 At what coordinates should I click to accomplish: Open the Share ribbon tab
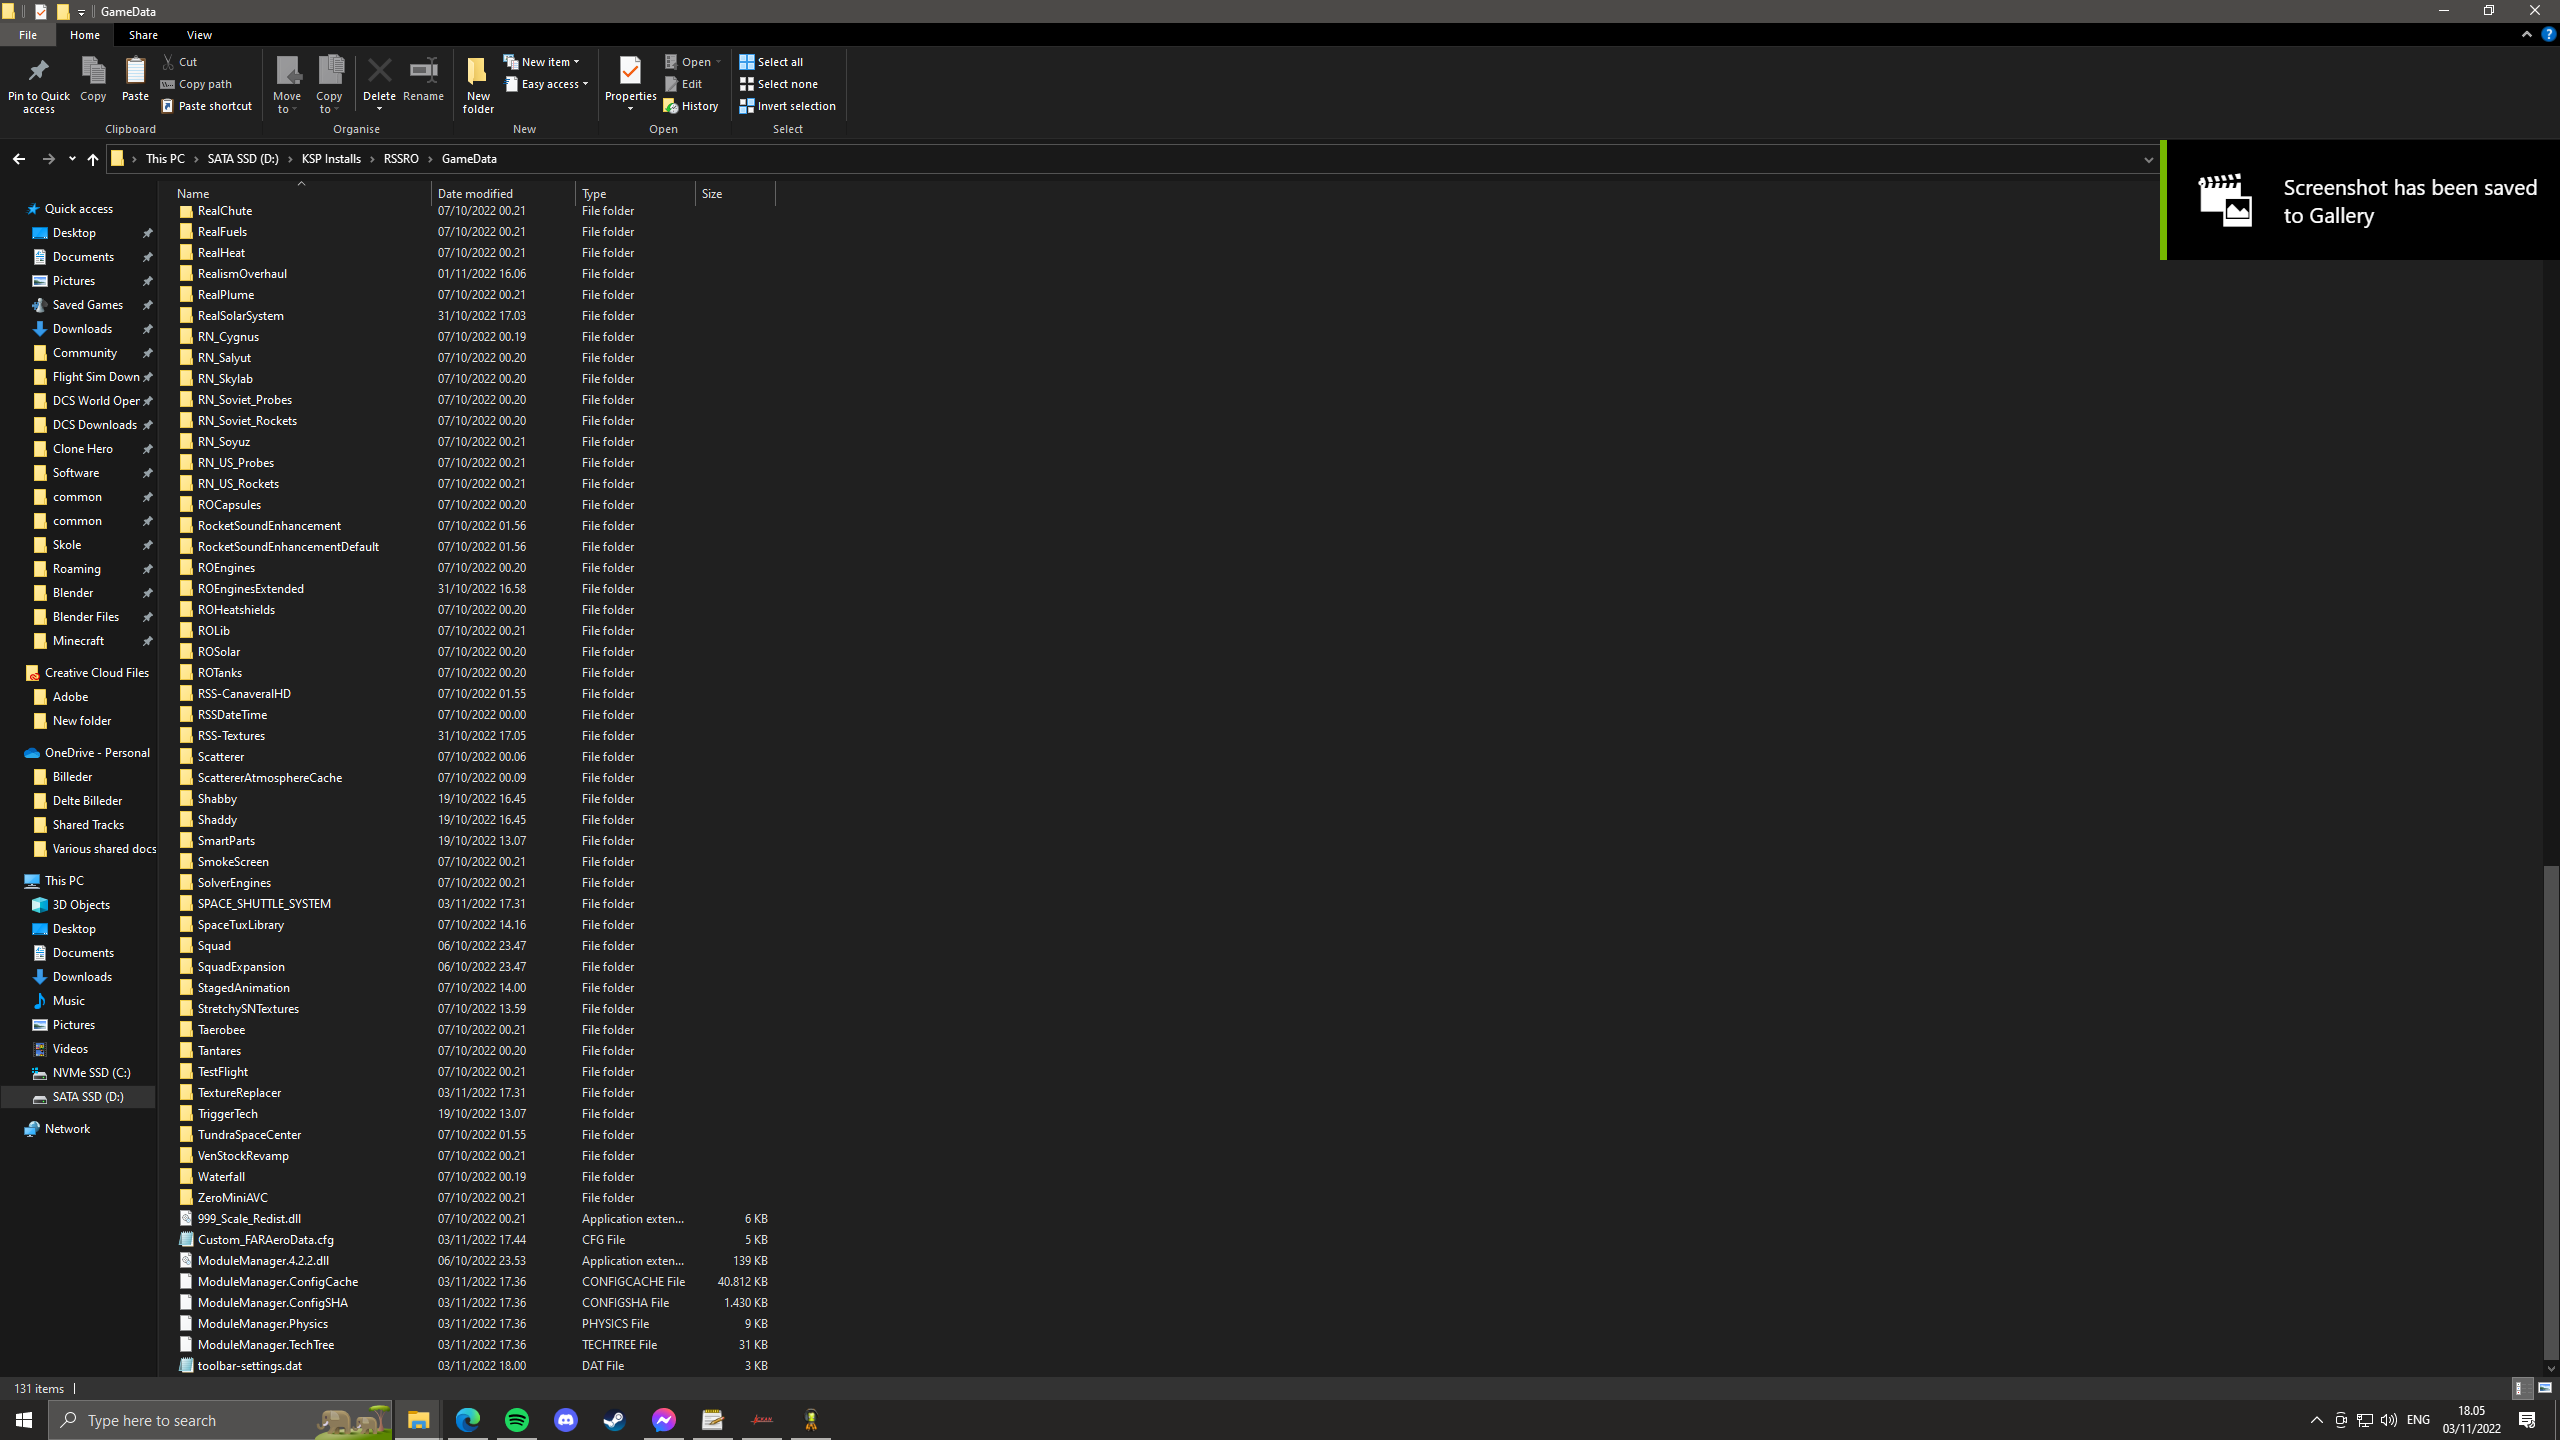click(143, 35)
